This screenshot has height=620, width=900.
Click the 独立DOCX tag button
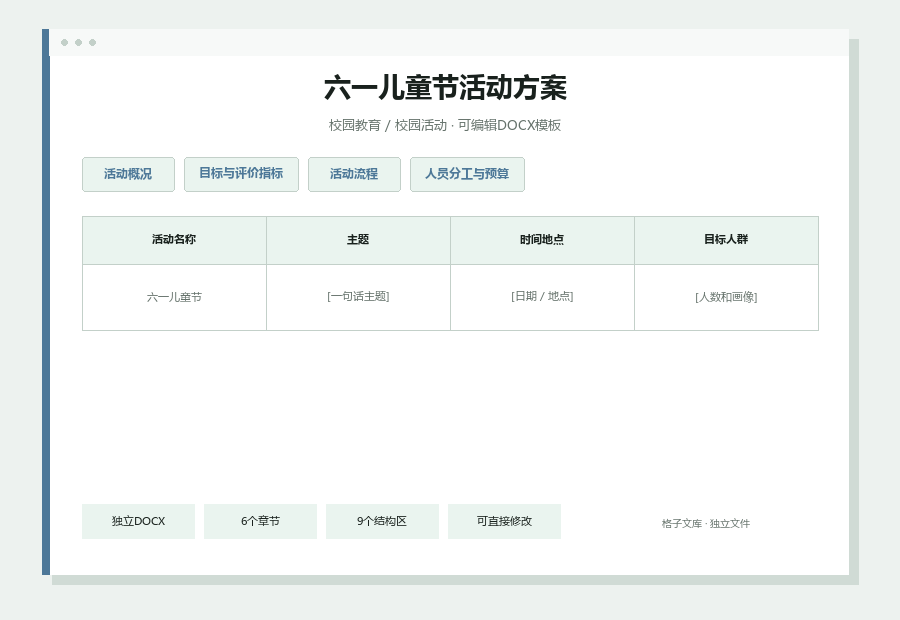tap(138, 521)
